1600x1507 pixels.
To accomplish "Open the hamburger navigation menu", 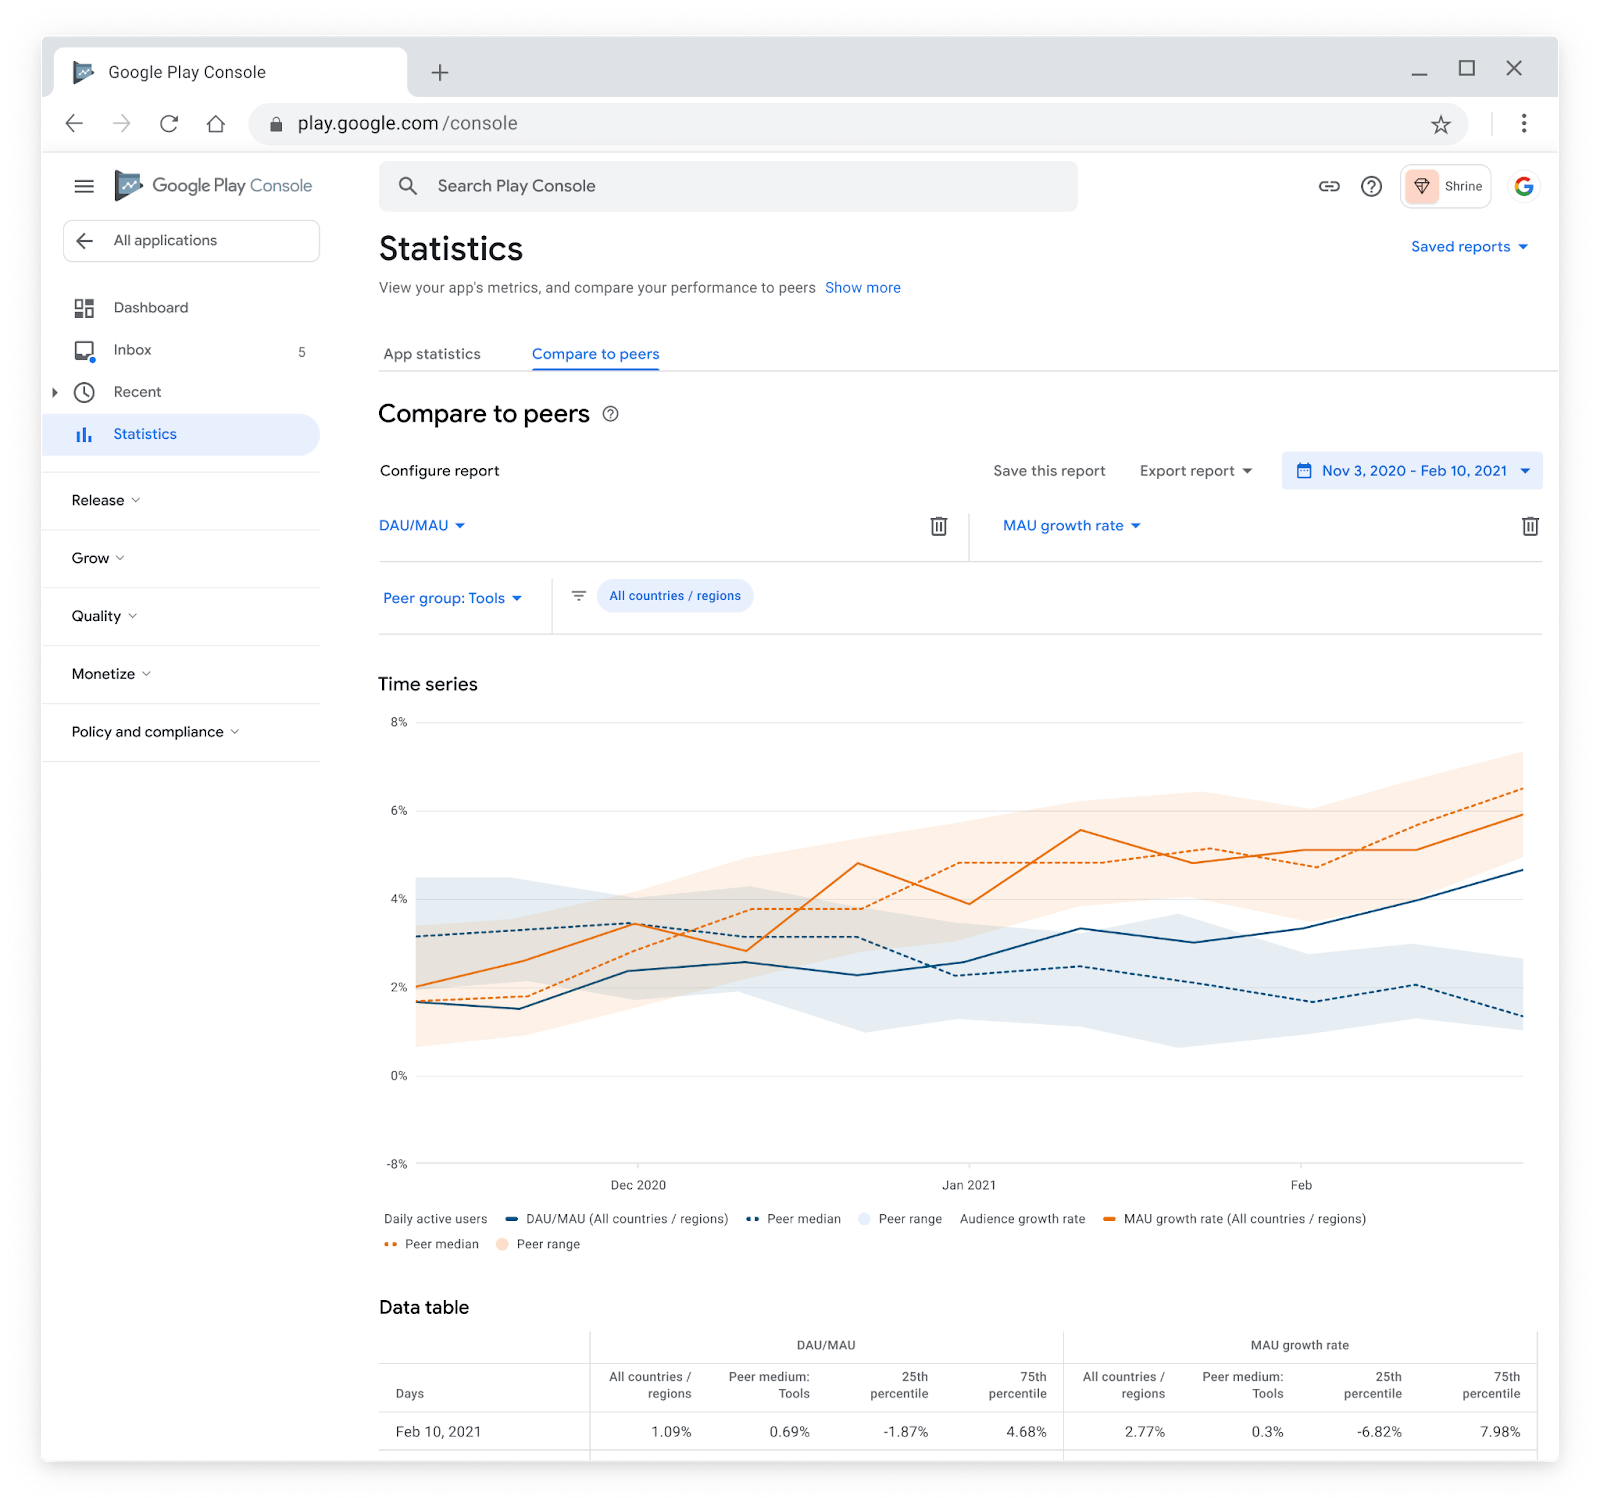I will point(84,186).
